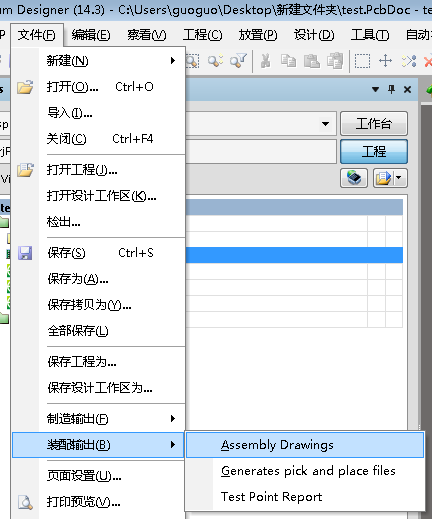
Task: Select Generates pick and place files
Action: tap(305, 471)
